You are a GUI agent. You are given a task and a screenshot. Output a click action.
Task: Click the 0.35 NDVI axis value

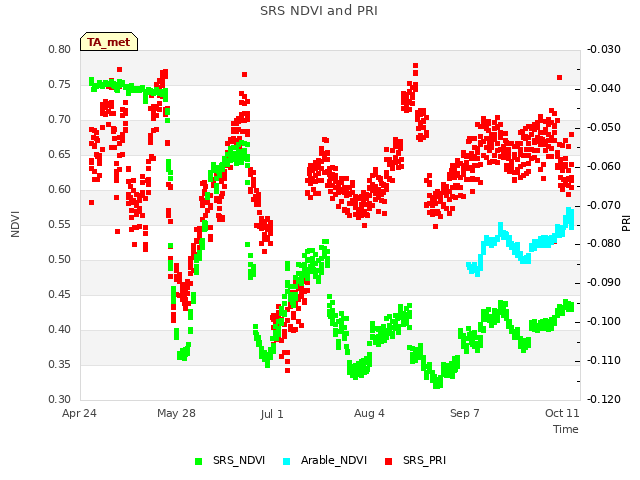tap(60, 364)
